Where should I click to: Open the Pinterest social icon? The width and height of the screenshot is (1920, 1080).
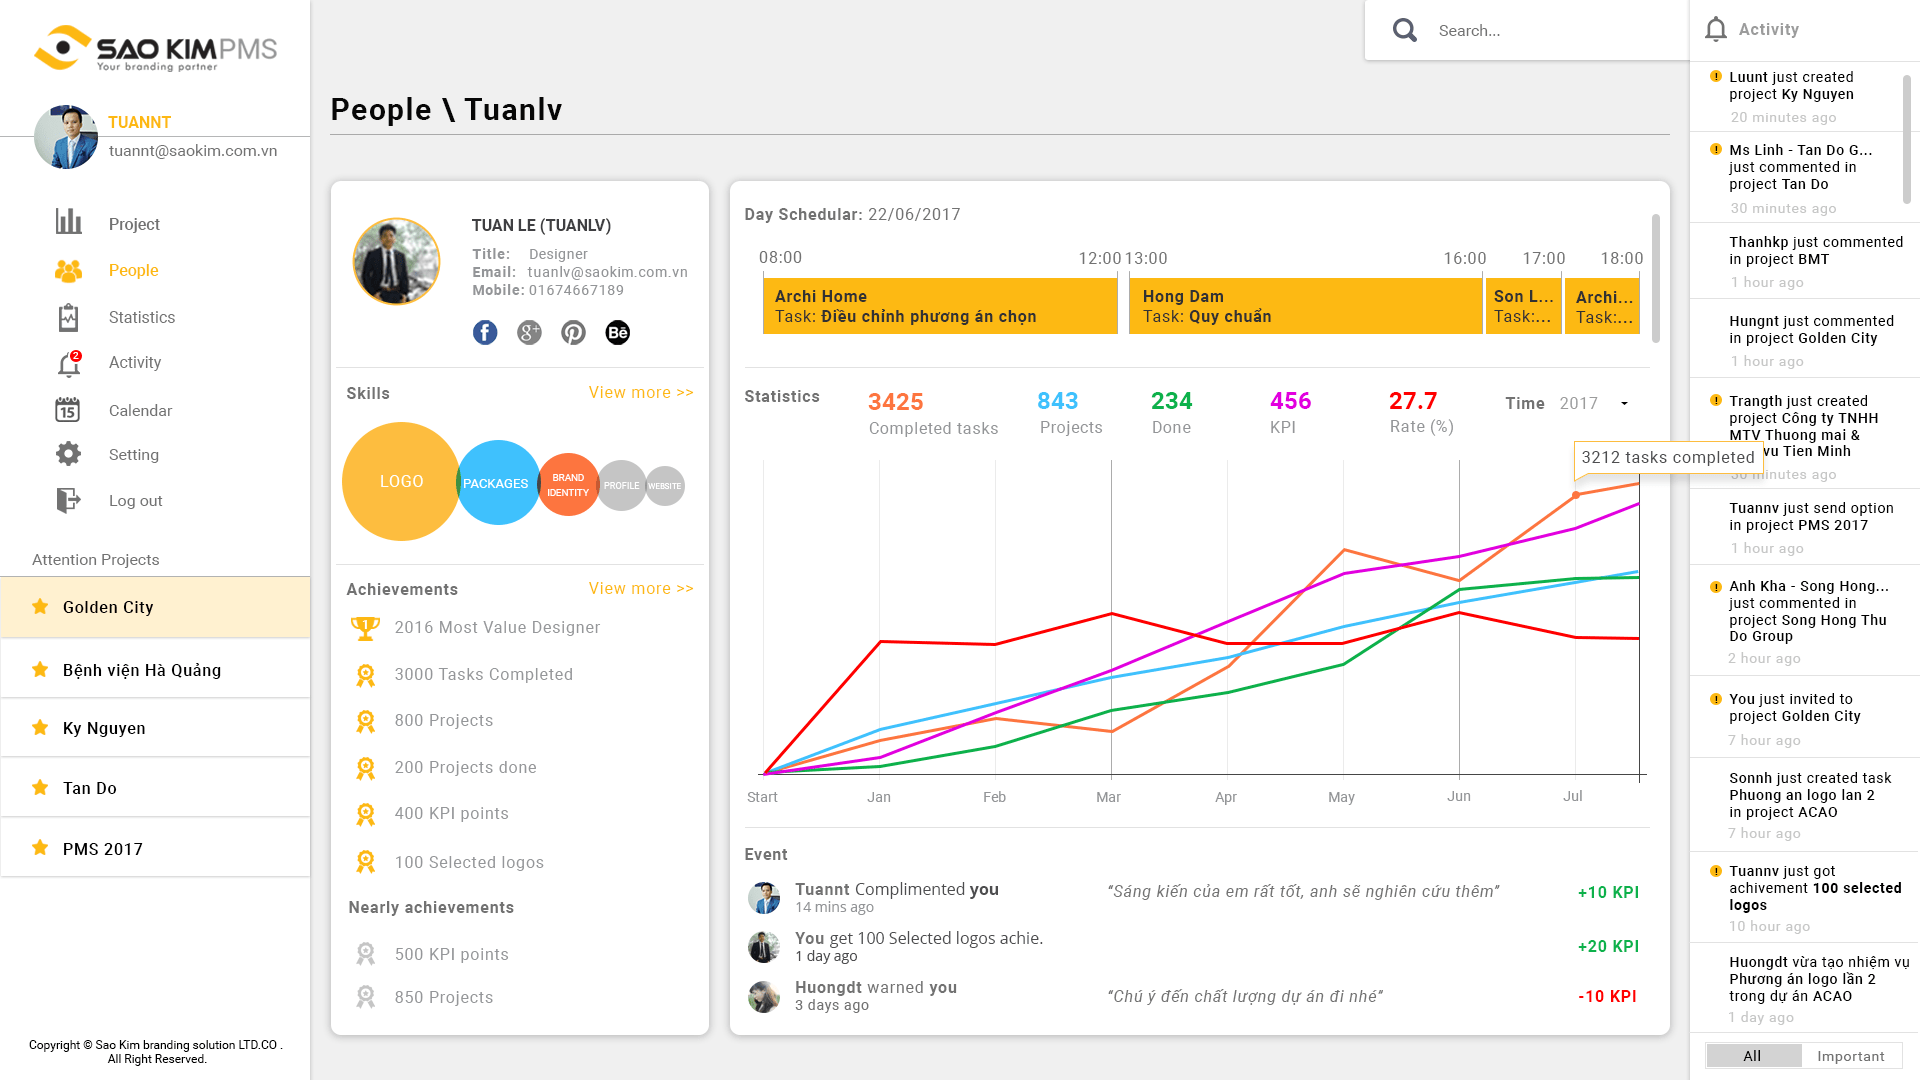tap(573, 333)
